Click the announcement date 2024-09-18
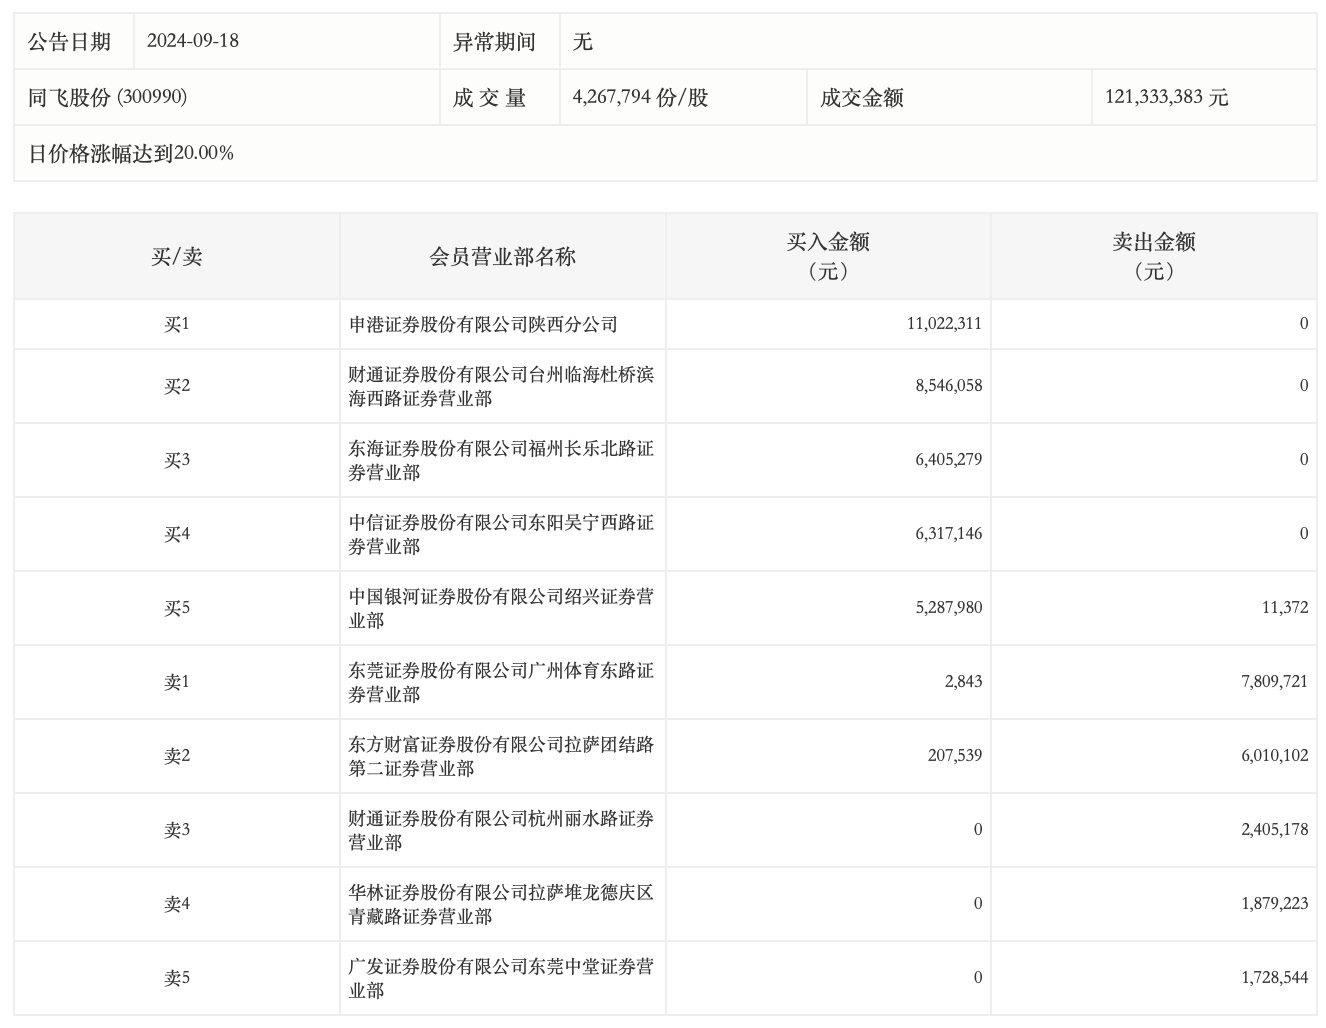1326x1028 pixels. (192, 41)
